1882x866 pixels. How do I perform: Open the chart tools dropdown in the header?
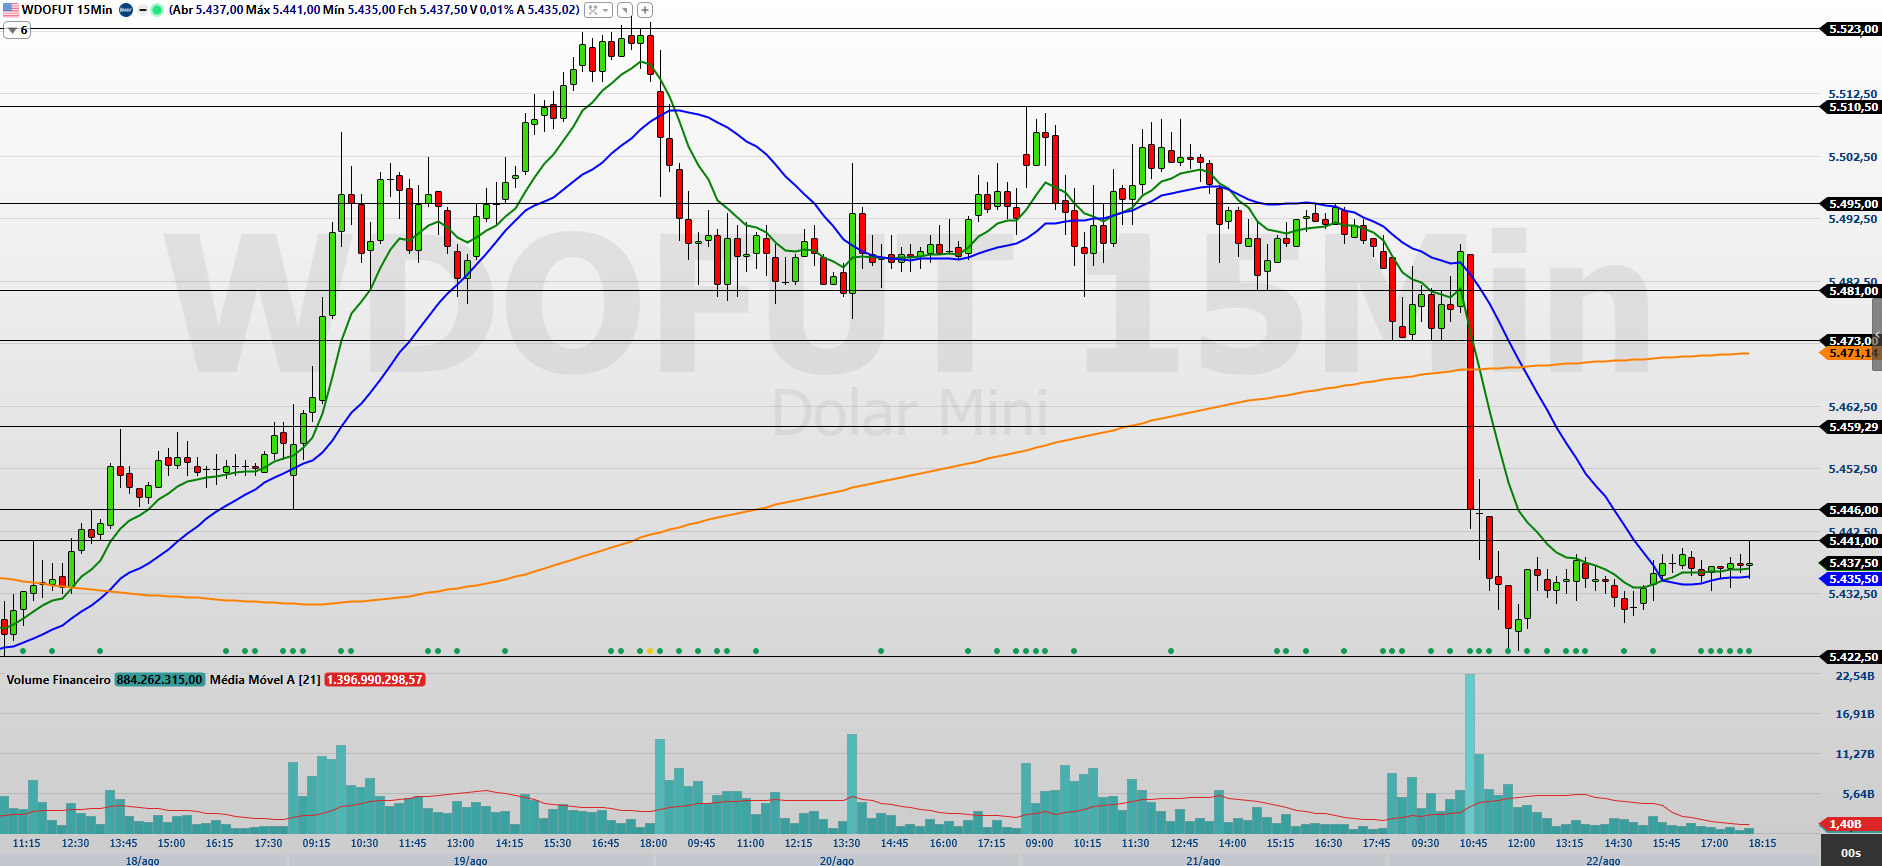[598, 10]
